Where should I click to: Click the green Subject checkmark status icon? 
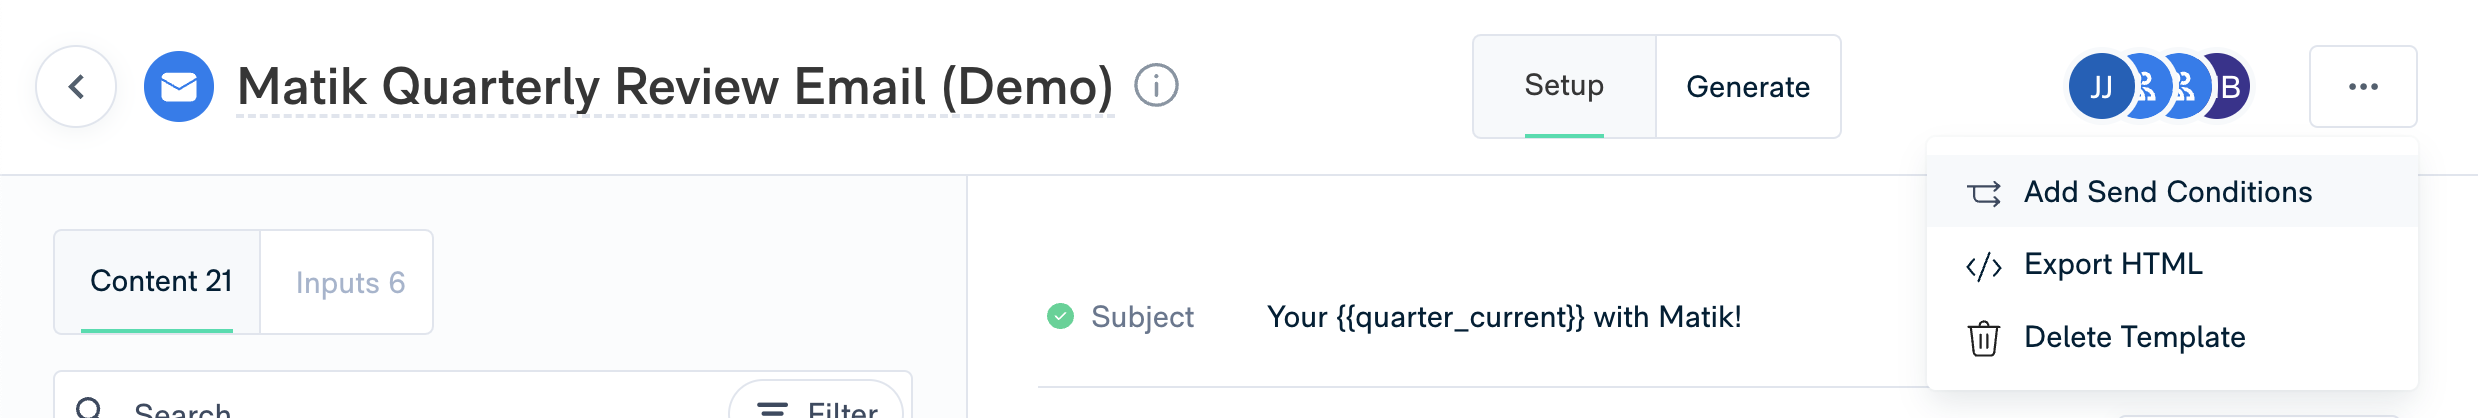coord(1060,317)
